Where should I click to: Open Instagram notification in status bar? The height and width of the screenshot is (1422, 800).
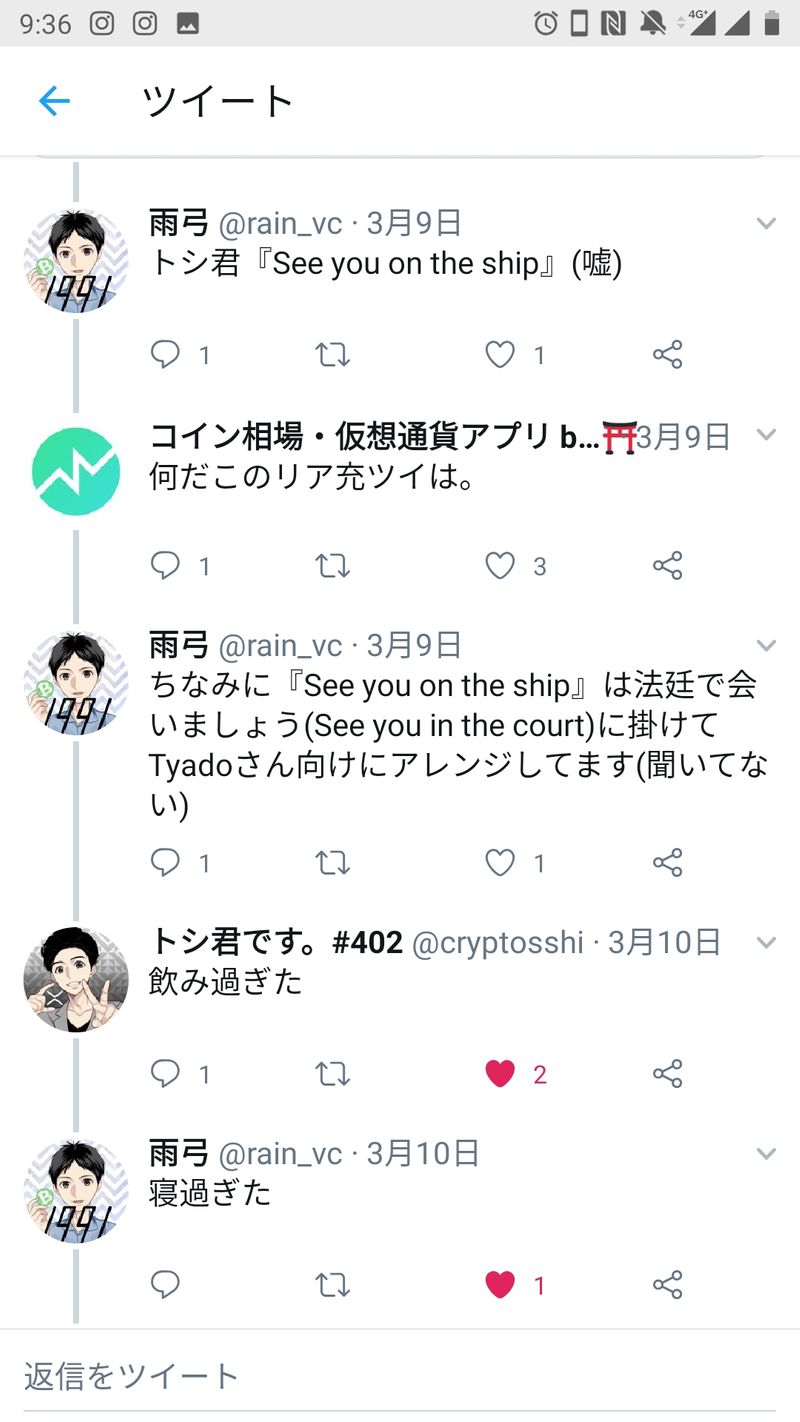102,23
